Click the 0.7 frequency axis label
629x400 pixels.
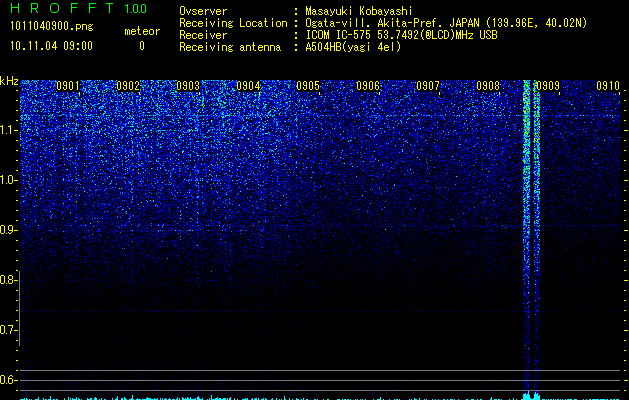(x=7, y=330)
